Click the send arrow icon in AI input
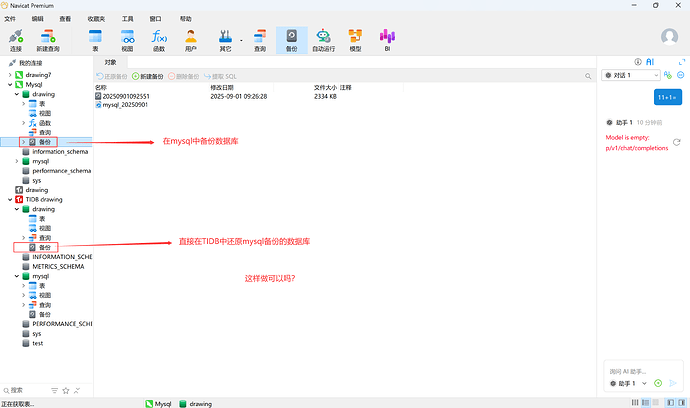The width and height of the screenshot is (690, 408). pyautogui.click(x=673, y=383)
